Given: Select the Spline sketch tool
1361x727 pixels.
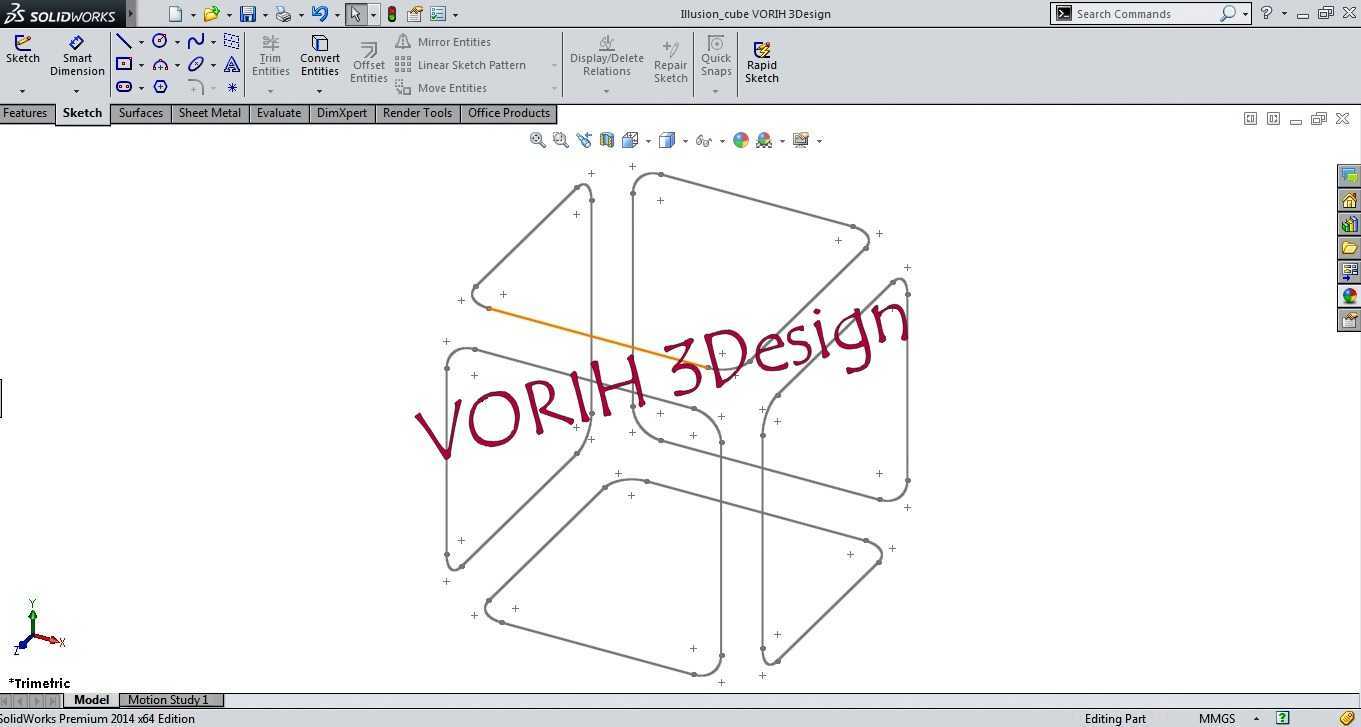Looking at the screenshot, I should [196, 41].
